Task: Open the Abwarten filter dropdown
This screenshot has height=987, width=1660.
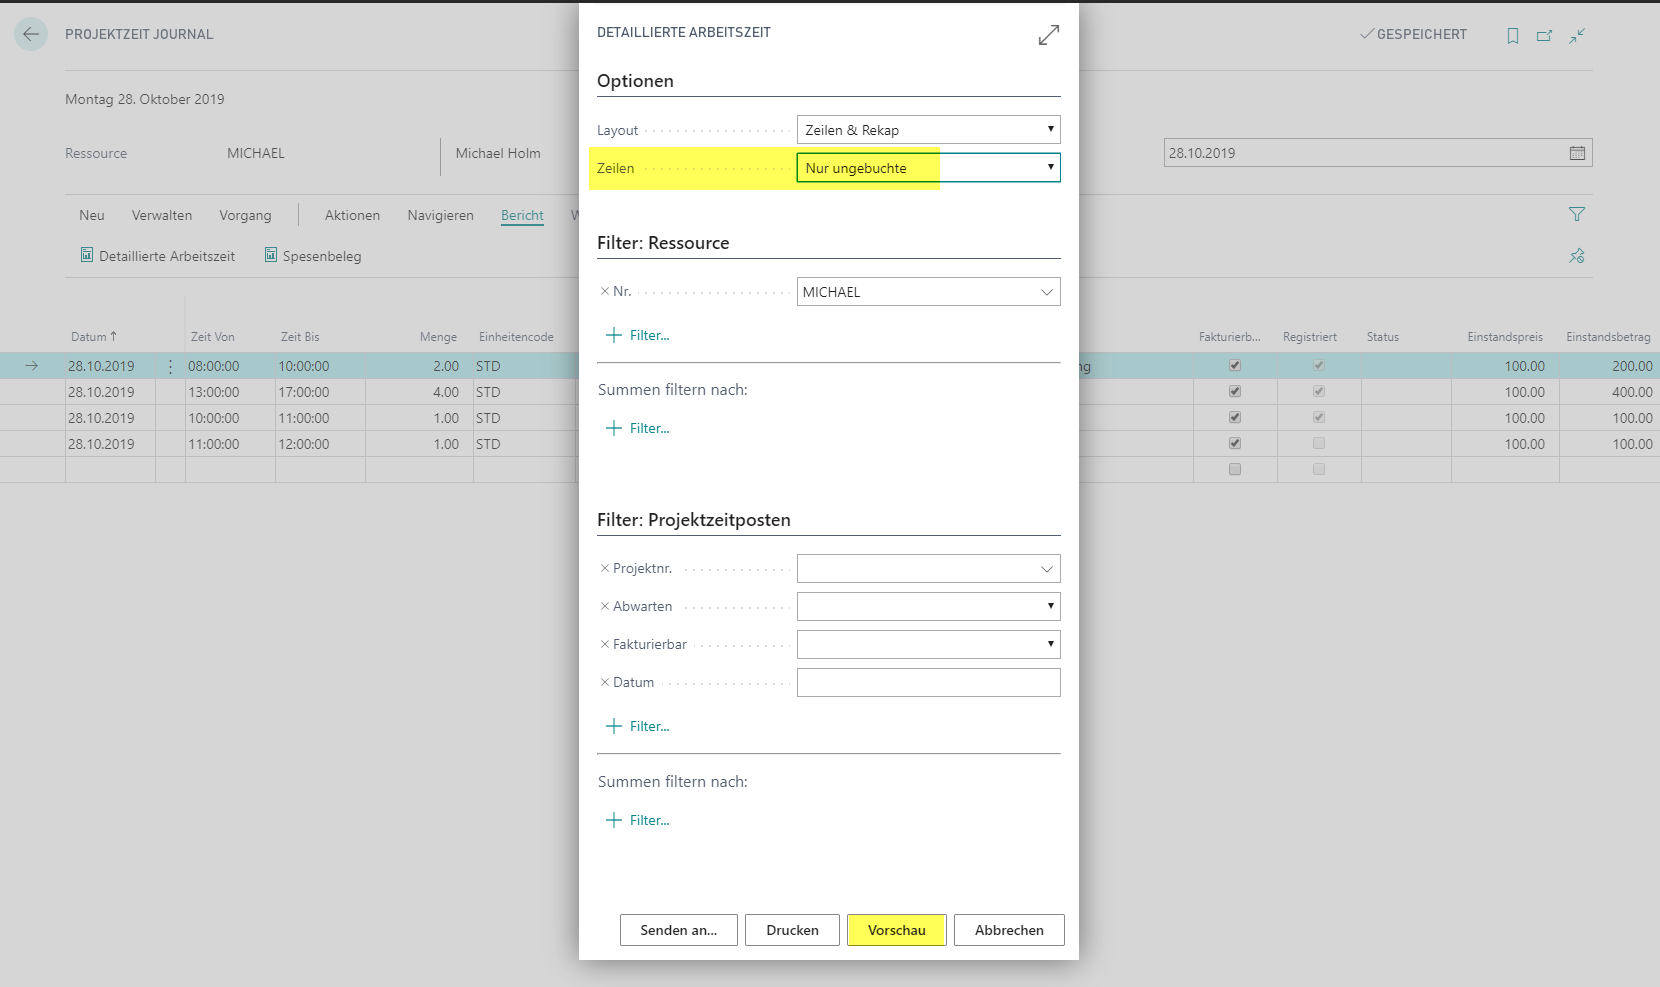Action: point(928,606)
